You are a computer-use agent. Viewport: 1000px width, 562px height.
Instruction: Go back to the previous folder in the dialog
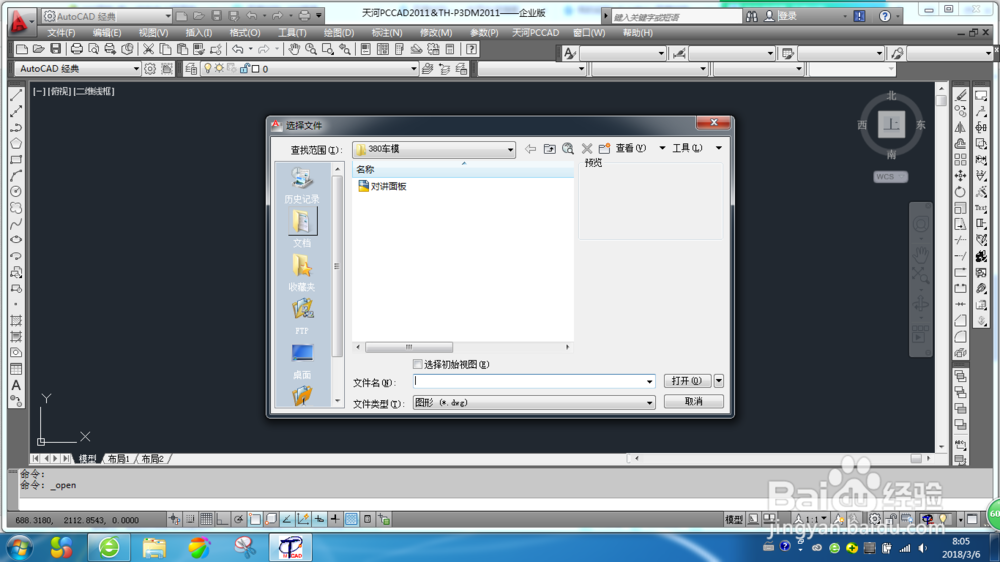(x=530, y=149)
